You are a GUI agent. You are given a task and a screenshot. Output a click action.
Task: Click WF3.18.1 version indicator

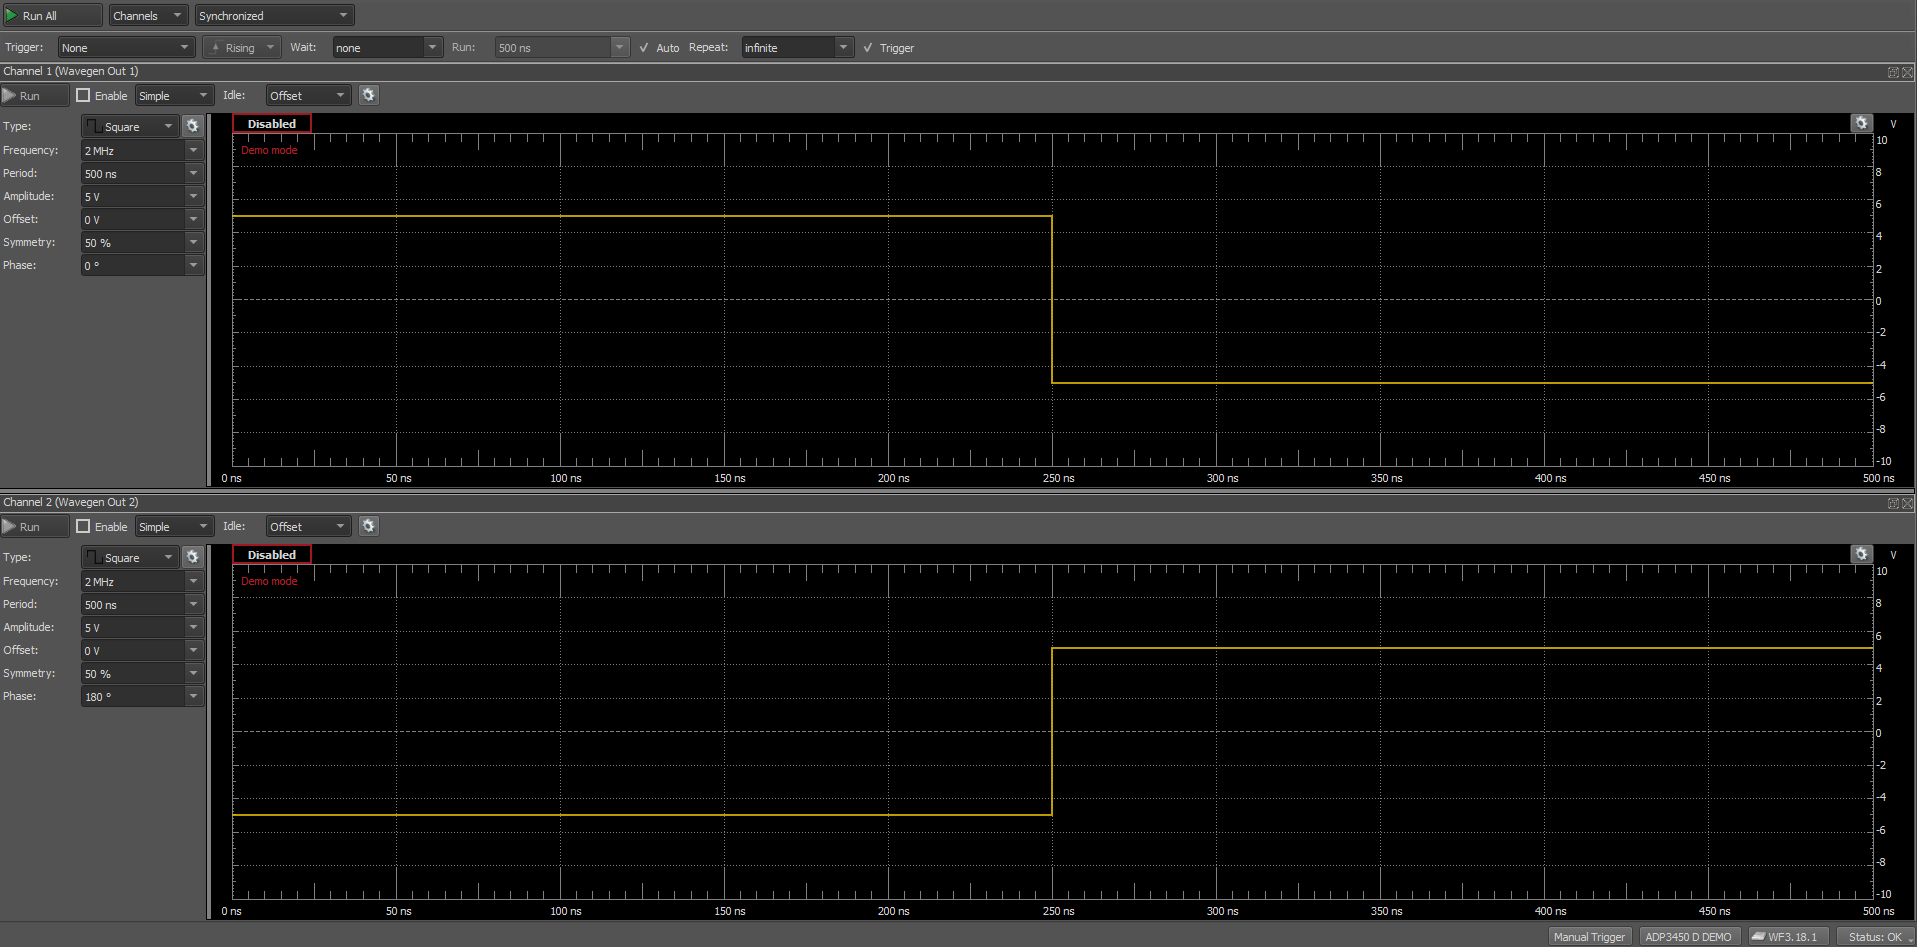tap(1788, 937)
